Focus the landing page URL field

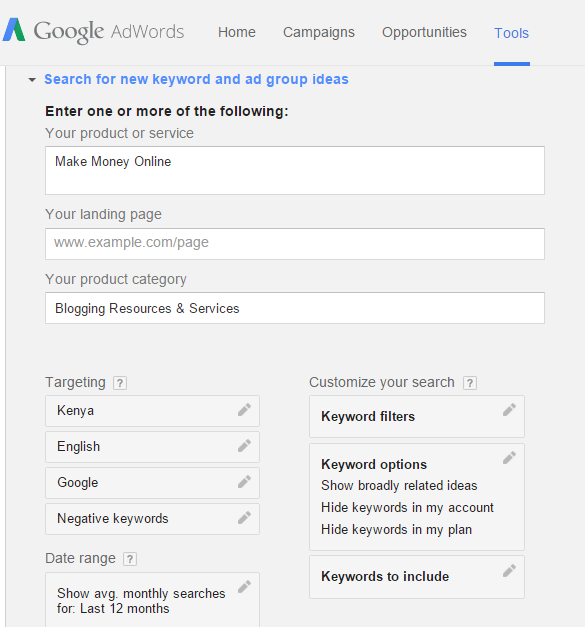point(295,244)
